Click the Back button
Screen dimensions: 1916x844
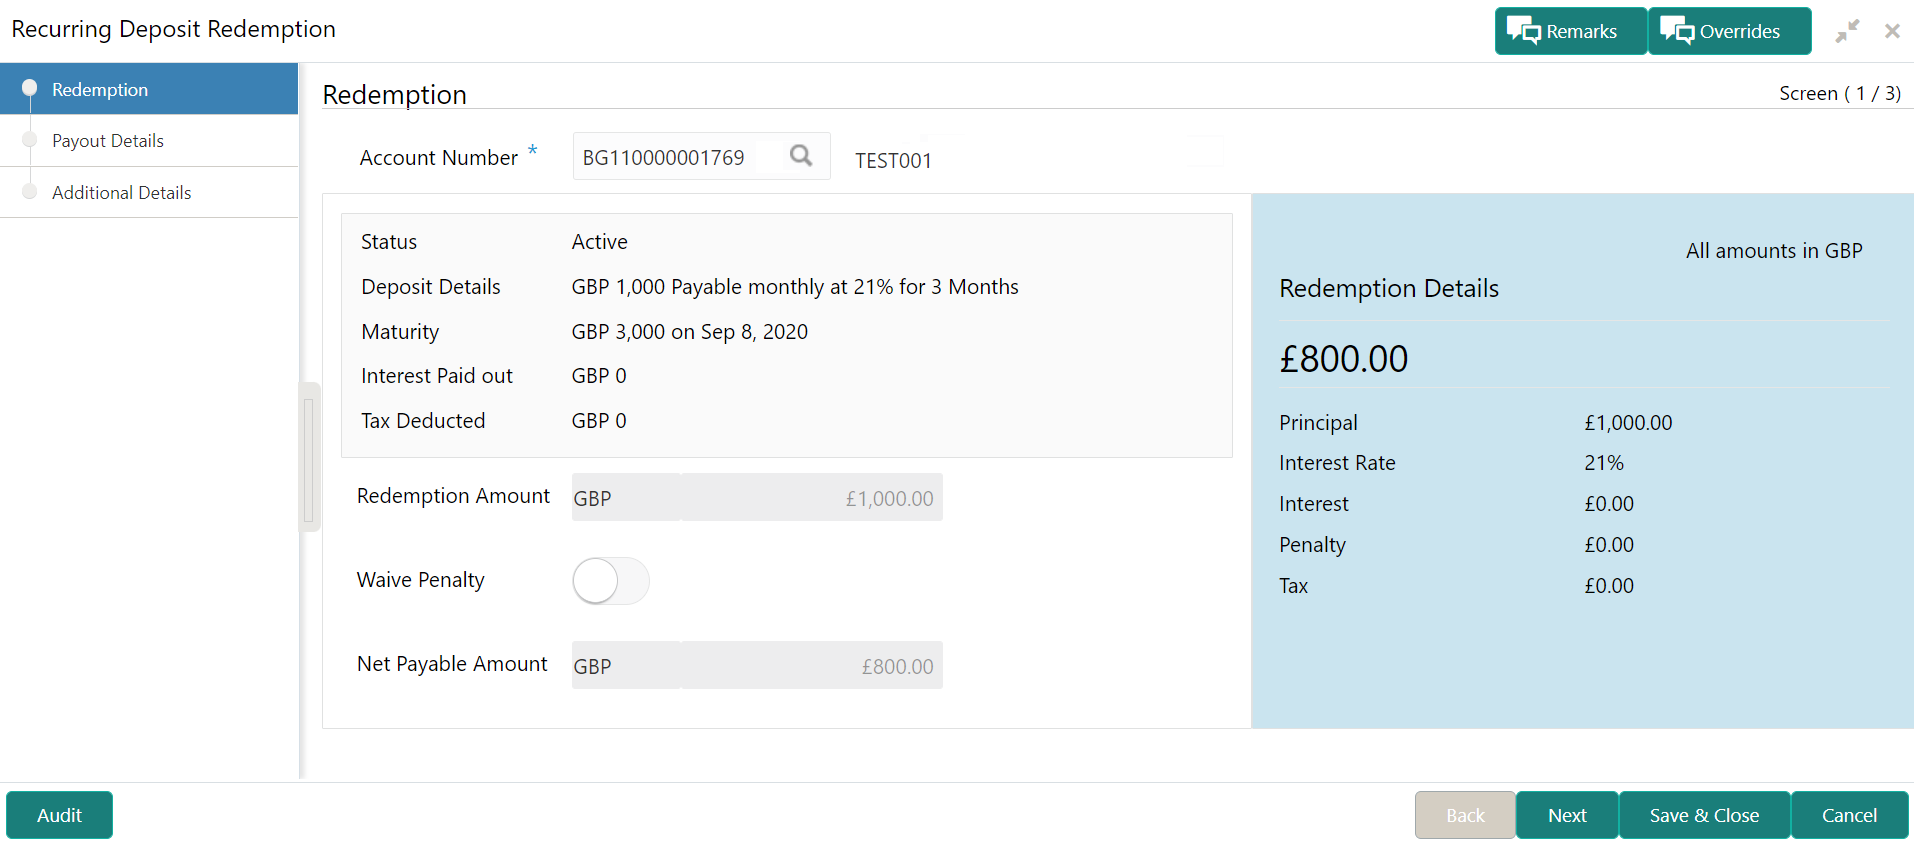[x=1464, y=815]
